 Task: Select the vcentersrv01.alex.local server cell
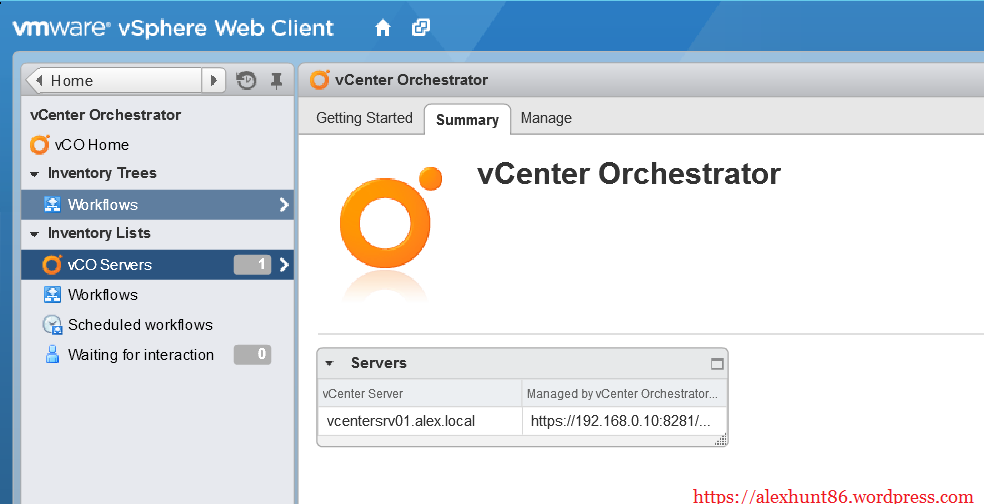(x=401, y=421)
